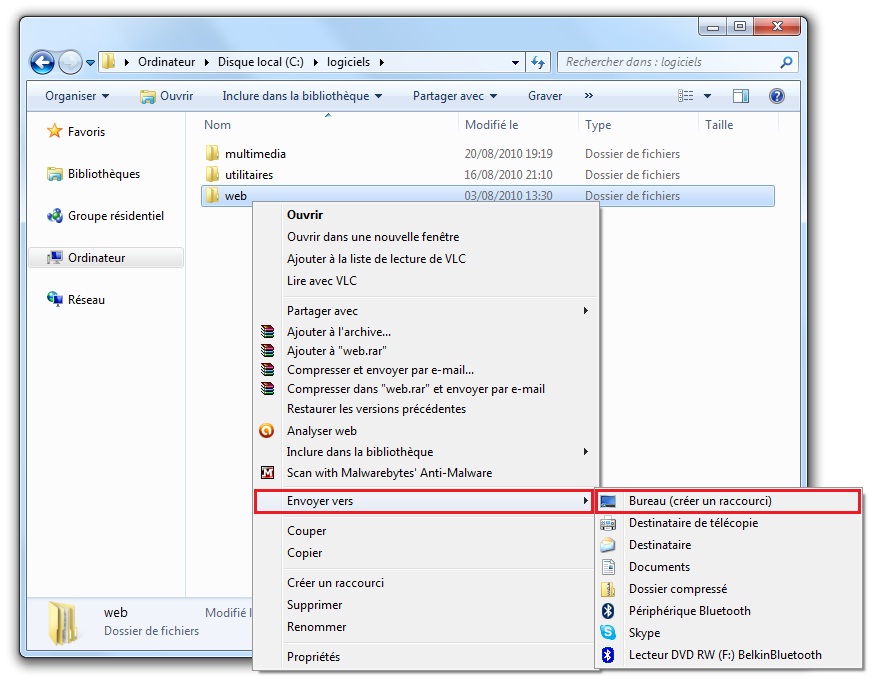Click the Graver toolbar button
Image resolution: width=884 pixels, height=682 pixels.
pos(545,96)
